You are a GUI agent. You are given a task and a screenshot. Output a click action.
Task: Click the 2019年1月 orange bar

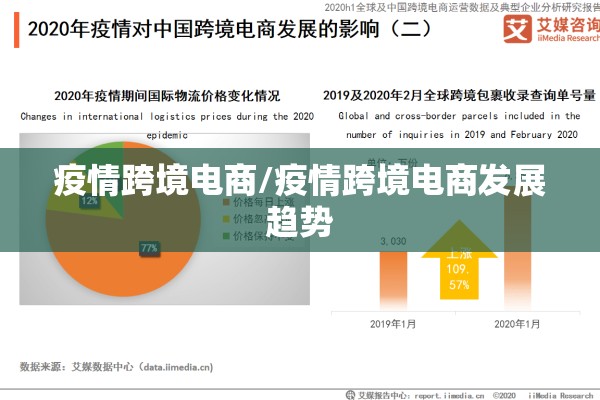click(x=393, y=280)
